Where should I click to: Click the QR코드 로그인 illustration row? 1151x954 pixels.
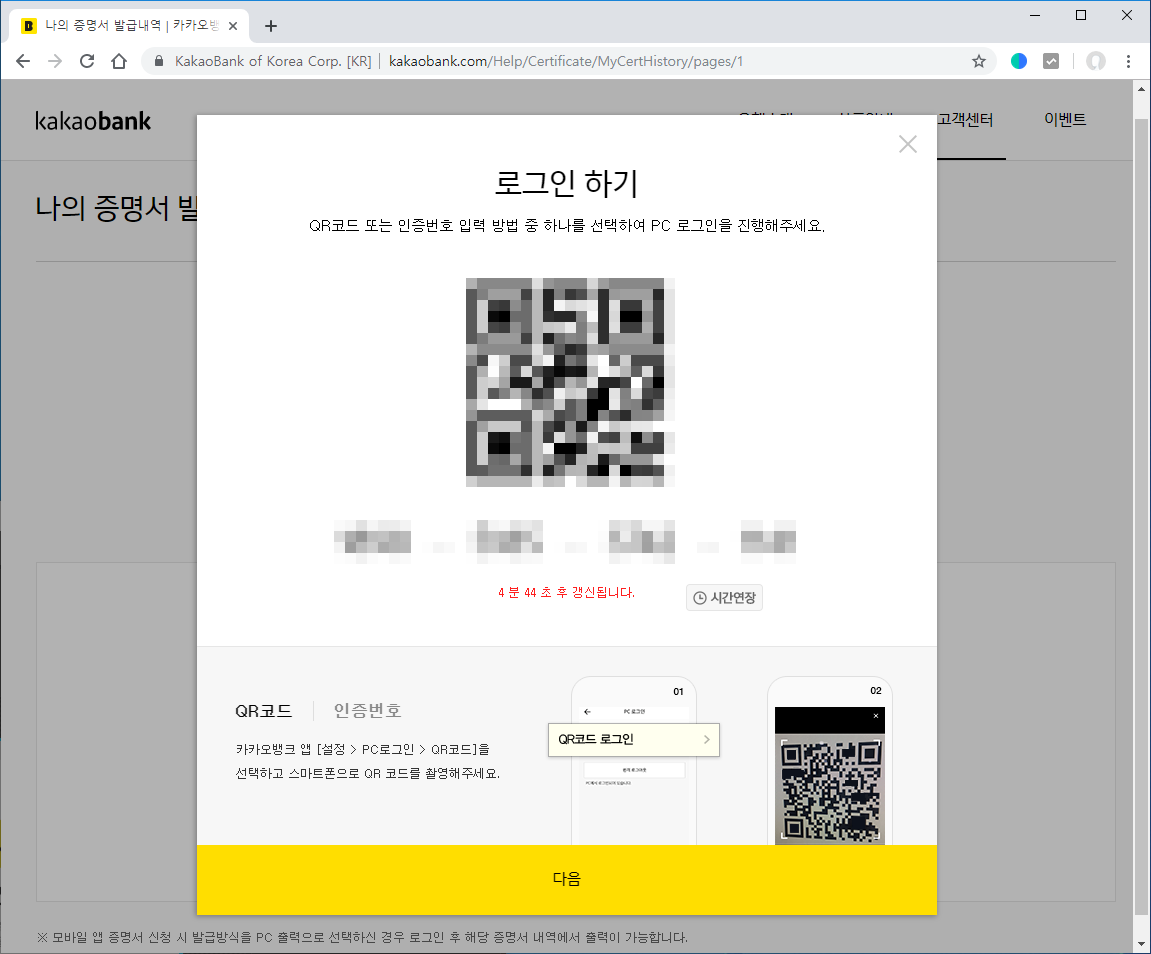pyautogui.click(x=633, y=740)
